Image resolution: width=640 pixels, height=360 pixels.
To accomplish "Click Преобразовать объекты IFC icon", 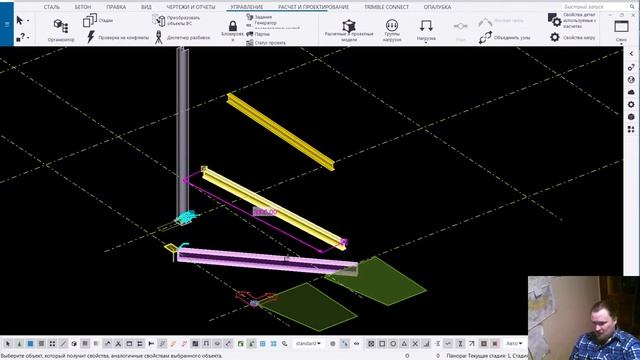I will click(158, 20).
